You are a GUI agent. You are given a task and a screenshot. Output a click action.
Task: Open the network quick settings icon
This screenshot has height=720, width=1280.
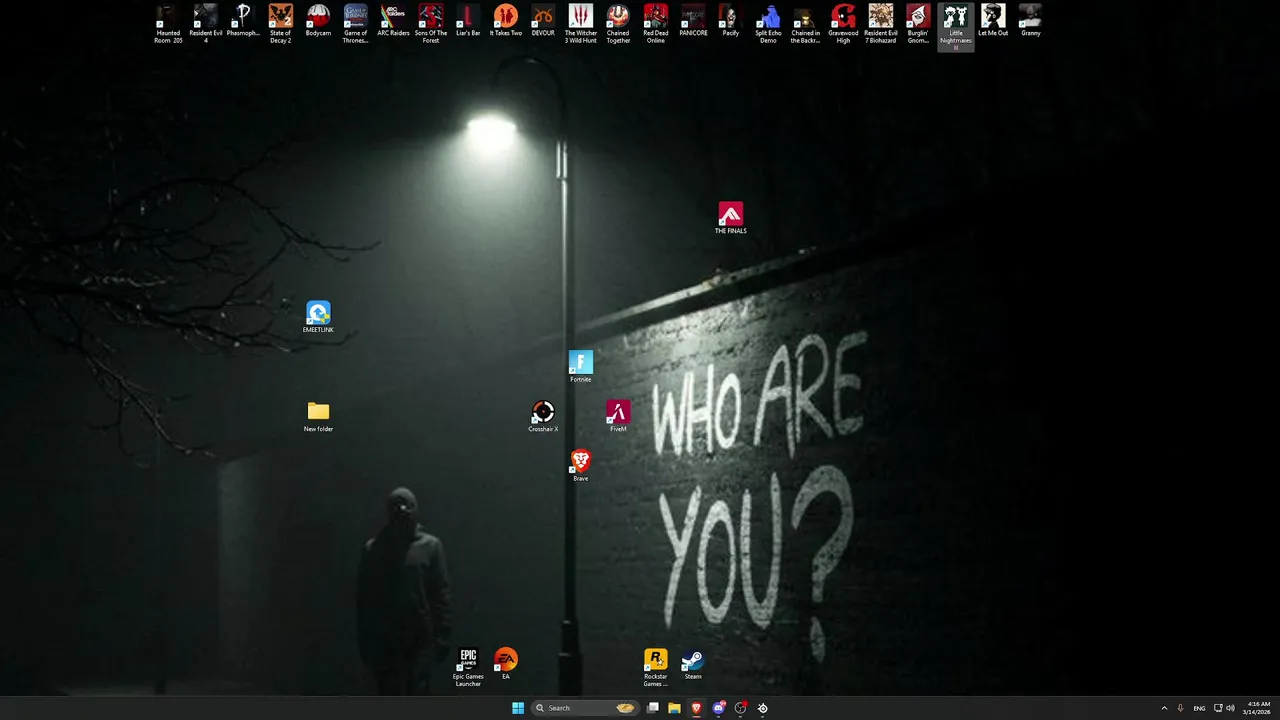[x=1218, y=708]
